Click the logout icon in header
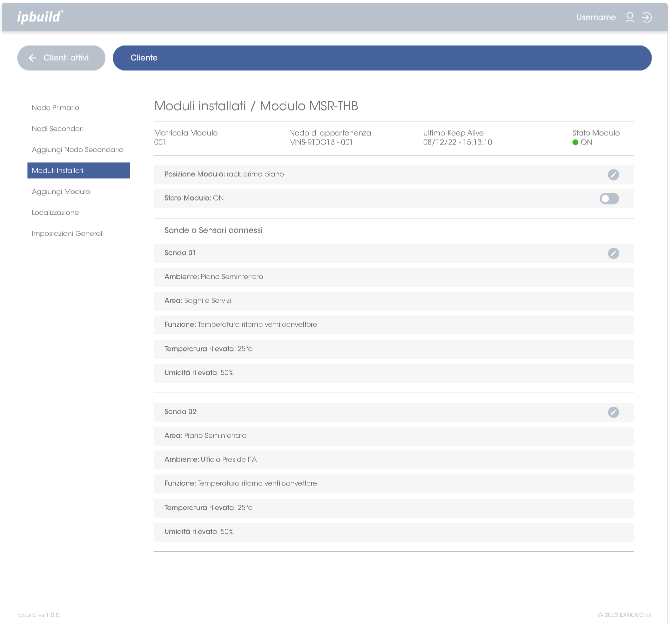 [646, 17]
